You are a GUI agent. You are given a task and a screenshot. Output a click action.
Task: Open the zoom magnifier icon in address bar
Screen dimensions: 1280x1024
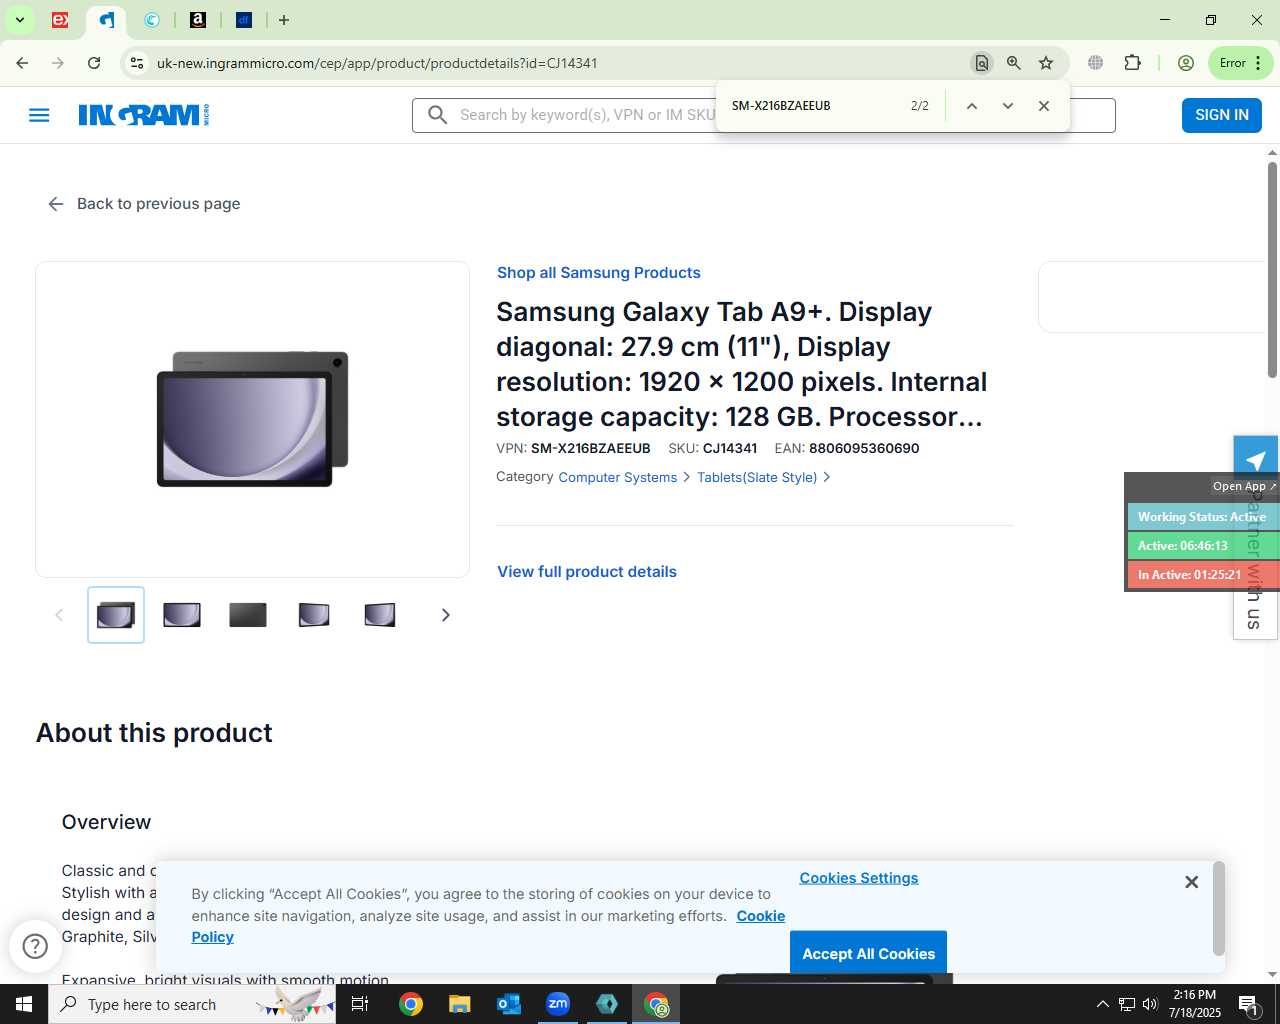click(1014, 63)
